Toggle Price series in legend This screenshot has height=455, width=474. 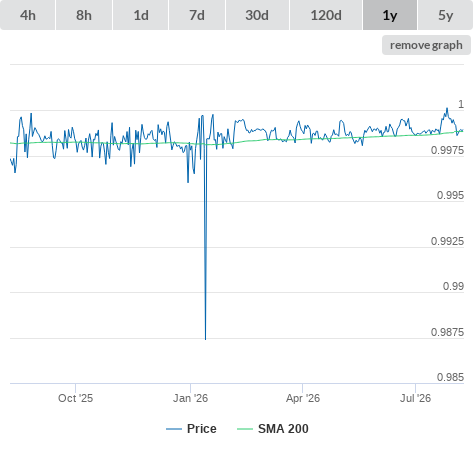[191, 429]
